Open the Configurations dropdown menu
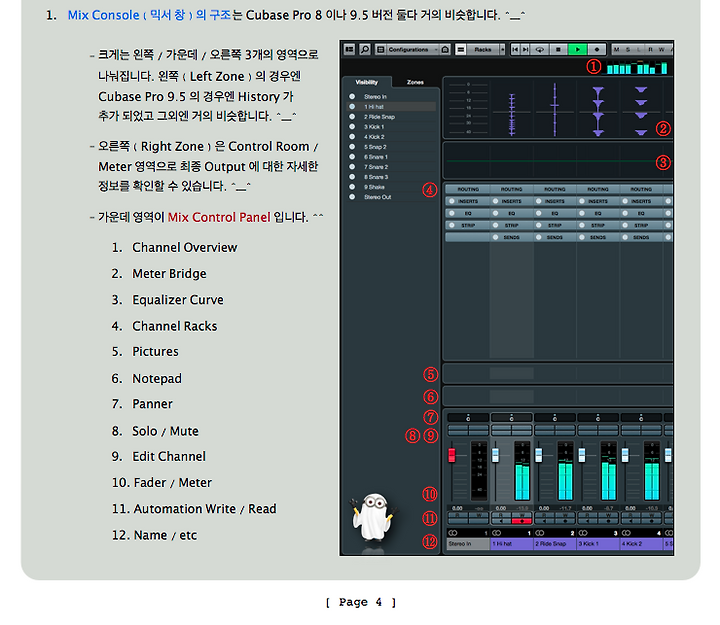Viewport: 720px width, 625px height. tap(412, 50)
